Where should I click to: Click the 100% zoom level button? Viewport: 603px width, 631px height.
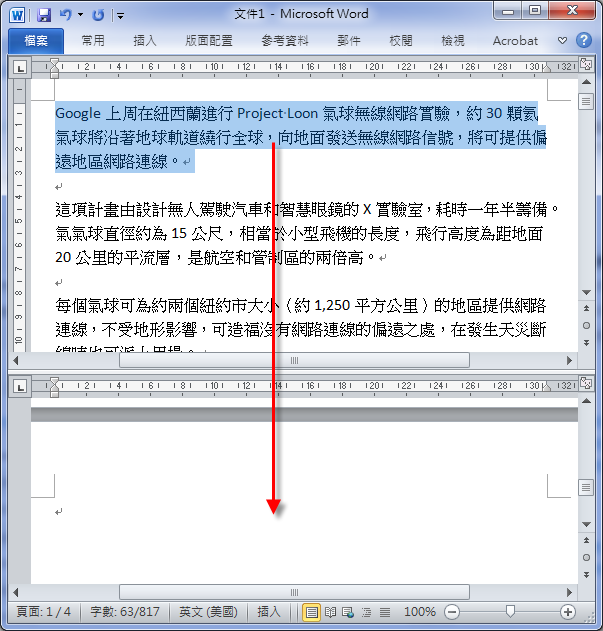coord(420,612)
